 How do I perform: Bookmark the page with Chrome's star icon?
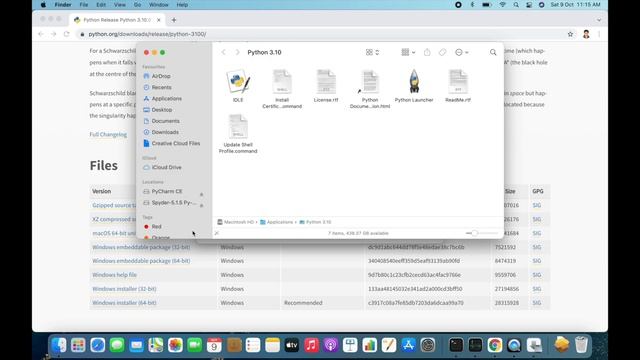(570, 34)
